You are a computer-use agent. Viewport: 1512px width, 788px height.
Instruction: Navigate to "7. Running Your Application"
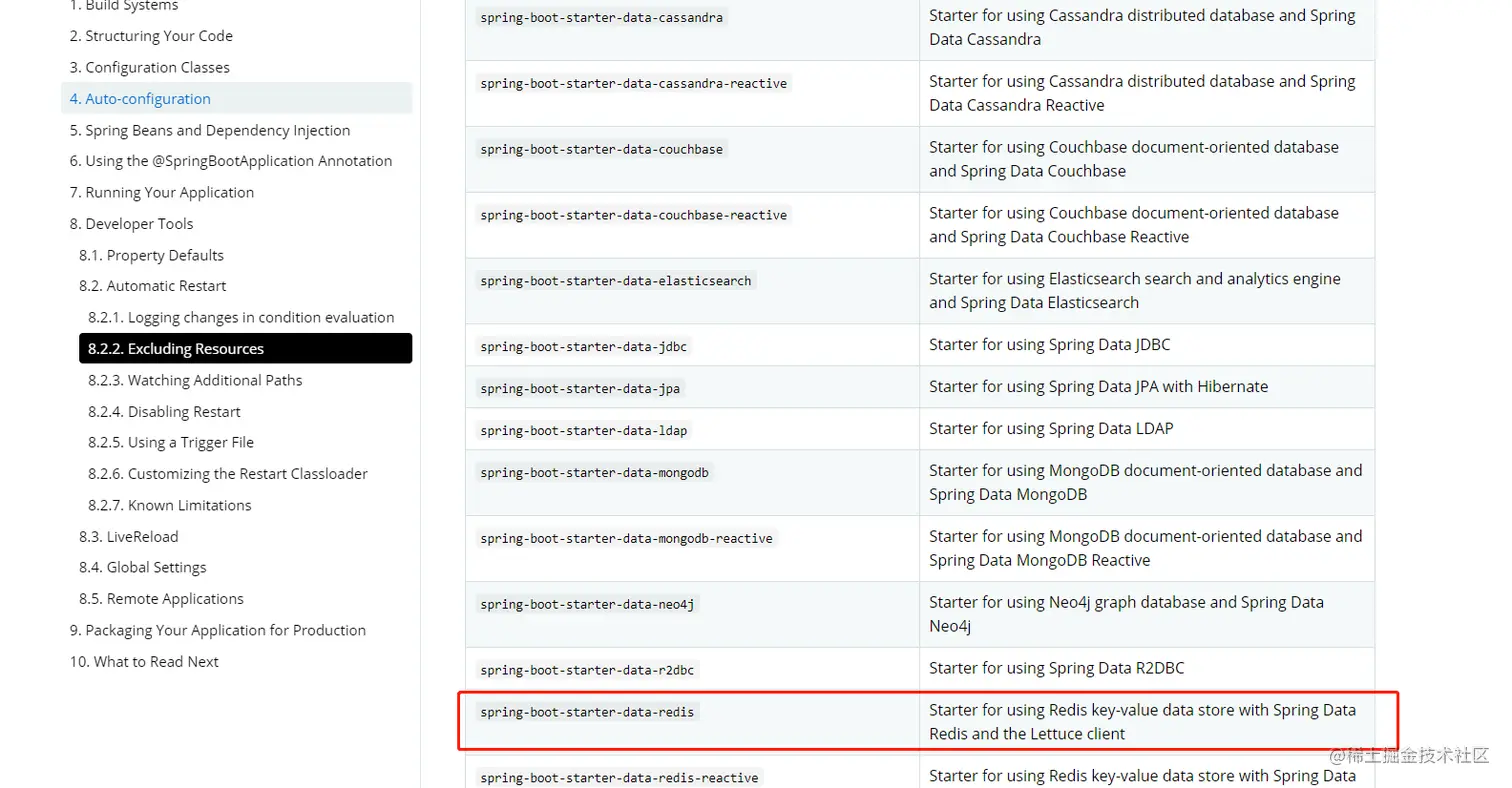[162, 192]
